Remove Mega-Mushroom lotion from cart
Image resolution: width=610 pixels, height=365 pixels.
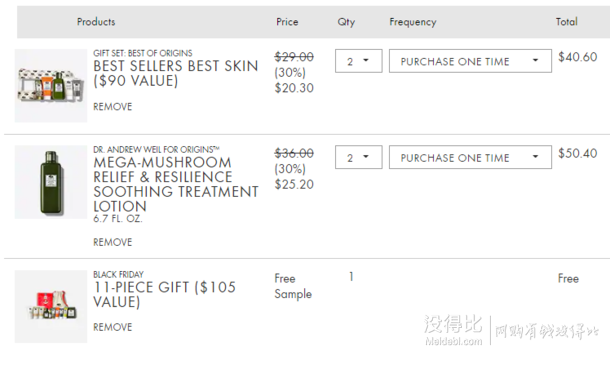pos(112,242)
